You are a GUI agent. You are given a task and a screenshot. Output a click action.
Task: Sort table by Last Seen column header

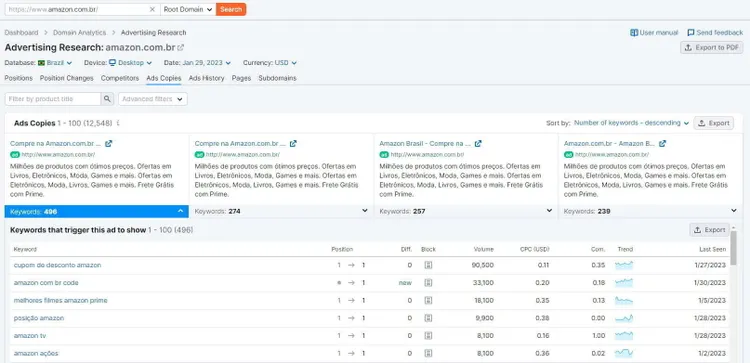click(714, 249)
